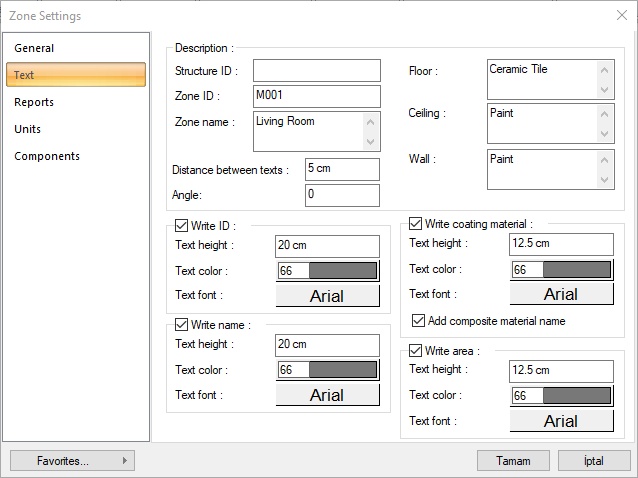The width and height of the screenshot is (638, 478).
Task: Toggle the Write name checkbox
Action: click(x=181, y=324)
